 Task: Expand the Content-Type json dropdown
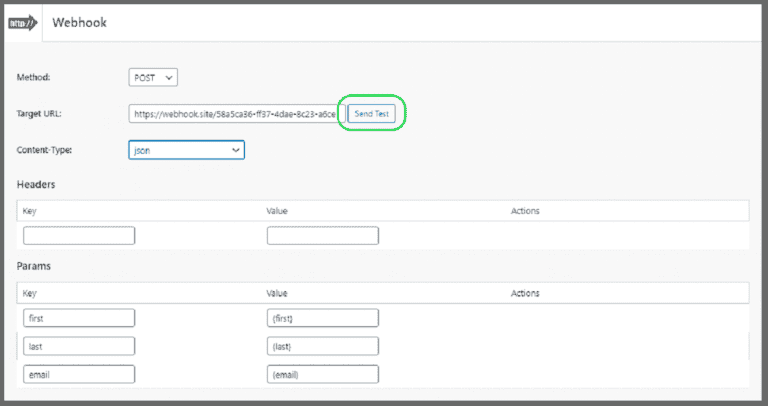tap(186, 150)
